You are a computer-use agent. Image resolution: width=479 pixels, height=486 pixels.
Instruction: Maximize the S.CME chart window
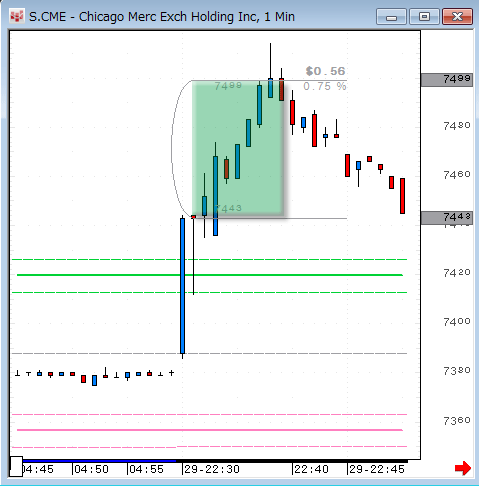pos(424,17)
